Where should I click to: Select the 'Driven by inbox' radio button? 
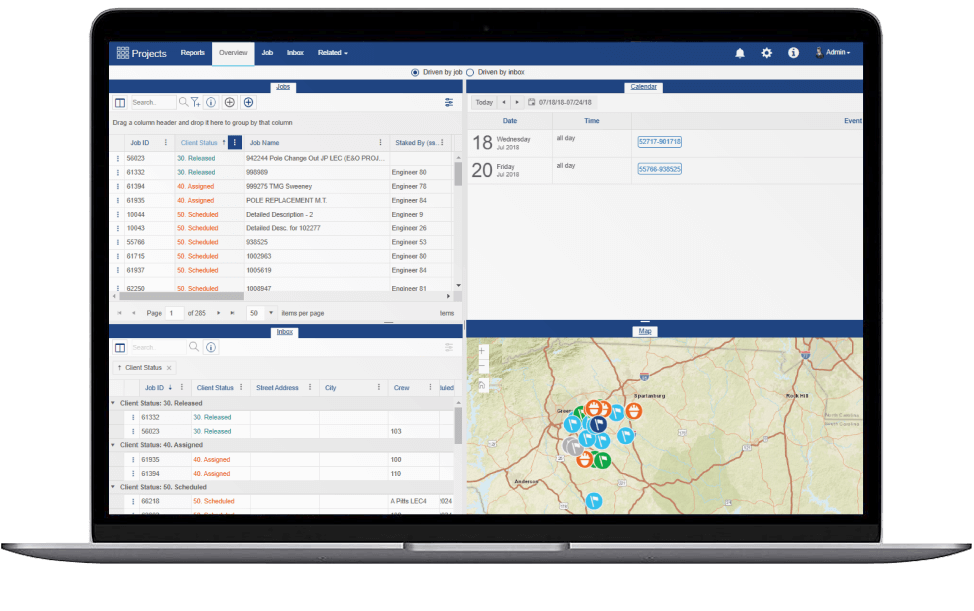(x=470, y=72)
